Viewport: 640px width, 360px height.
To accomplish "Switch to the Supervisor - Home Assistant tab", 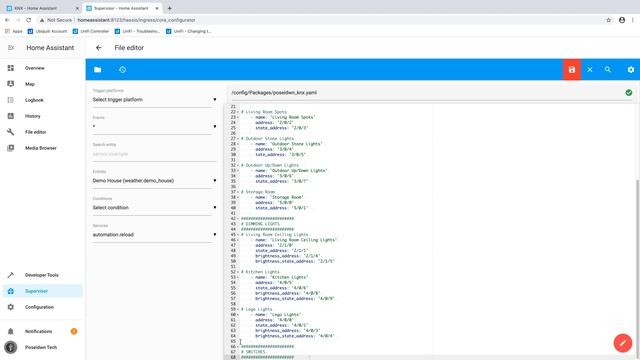I will coord(121,8).
